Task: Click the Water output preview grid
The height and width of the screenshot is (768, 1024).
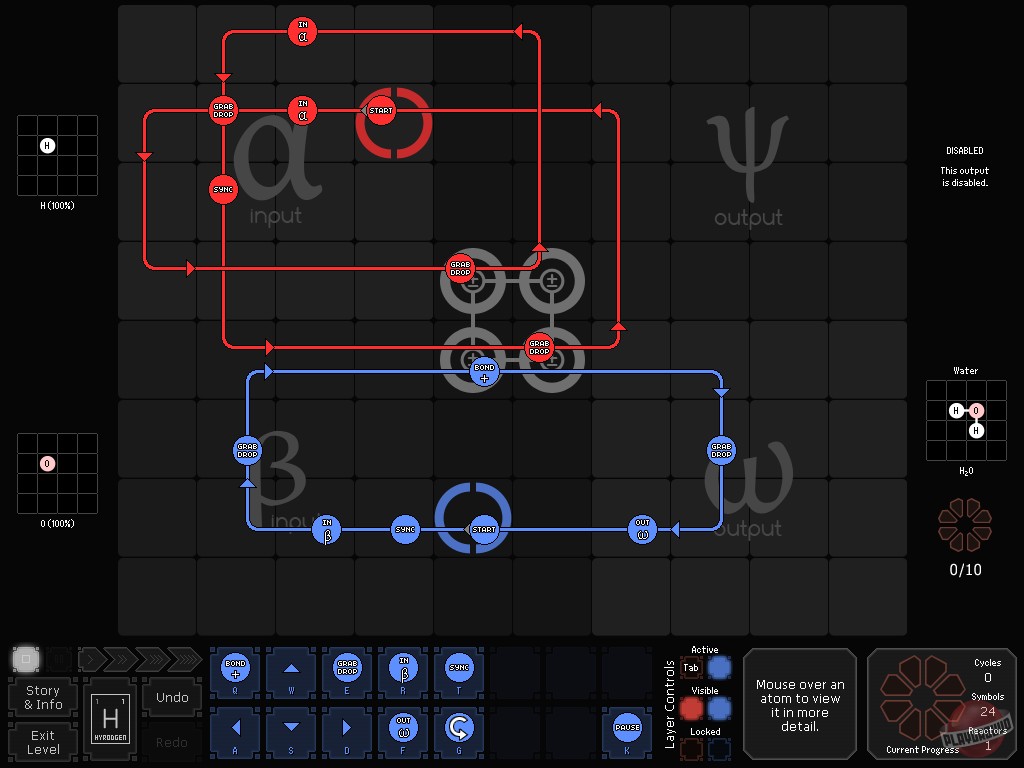Action: [964, 420]
